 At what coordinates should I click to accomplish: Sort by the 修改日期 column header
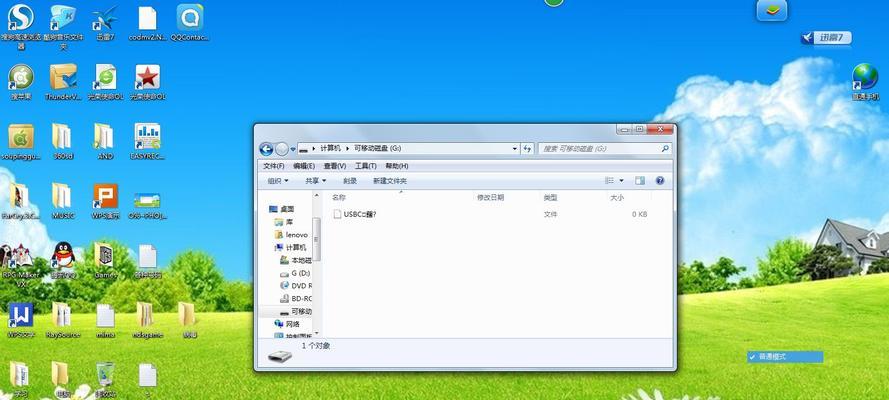tap(506, 197)
